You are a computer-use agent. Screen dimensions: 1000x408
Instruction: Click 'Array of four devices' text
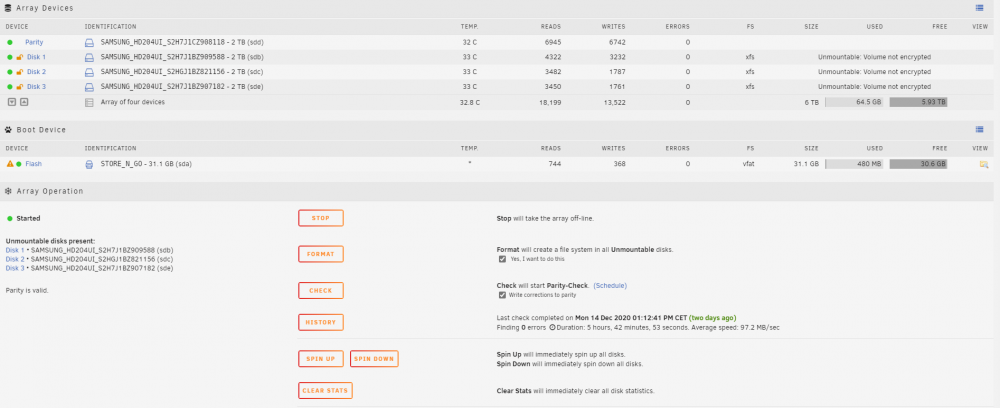(133, 102)
